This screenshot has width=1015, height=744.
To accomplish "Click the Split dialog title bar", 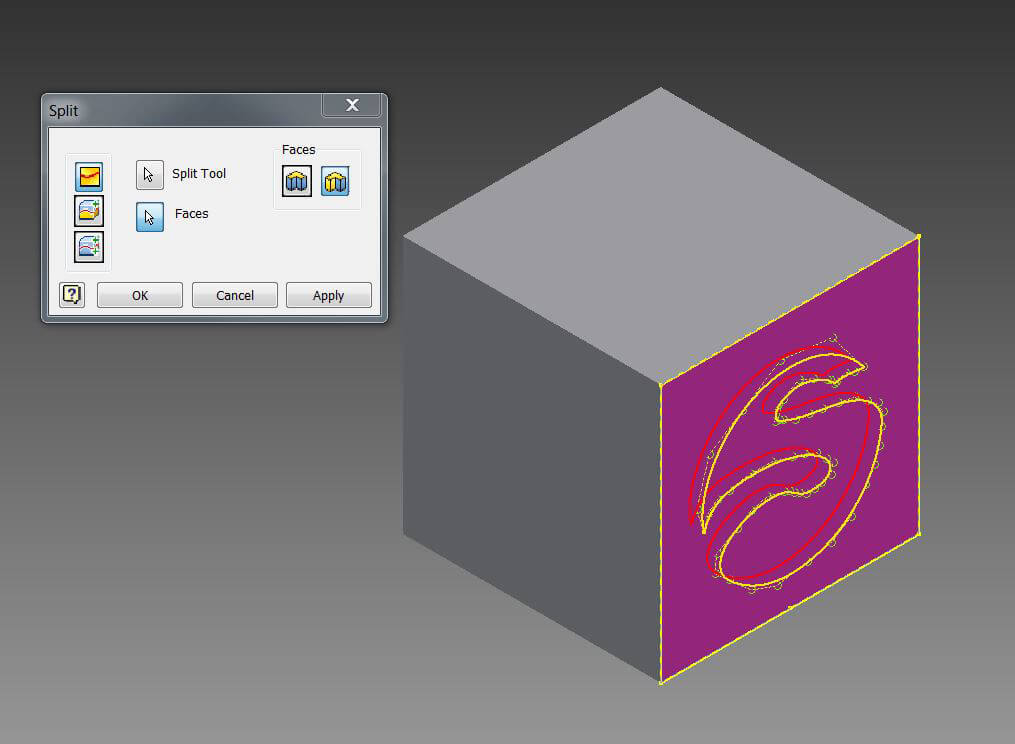I will (x=180, y=108).
